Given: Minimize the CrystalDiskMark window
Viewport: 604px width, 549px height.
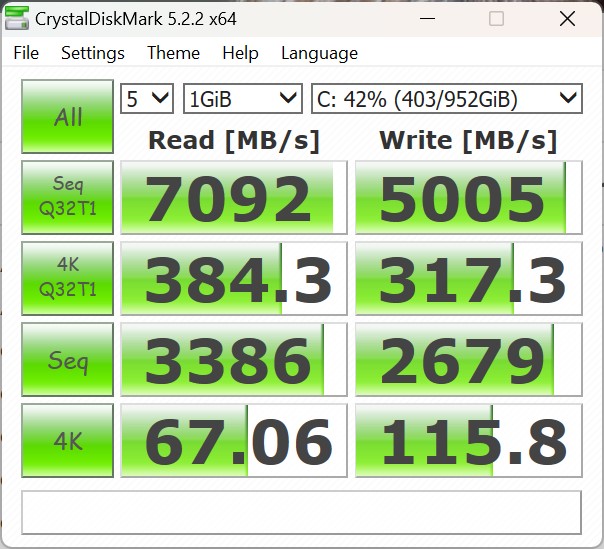Looking at the screenshot, I should (x=428, y=18).
